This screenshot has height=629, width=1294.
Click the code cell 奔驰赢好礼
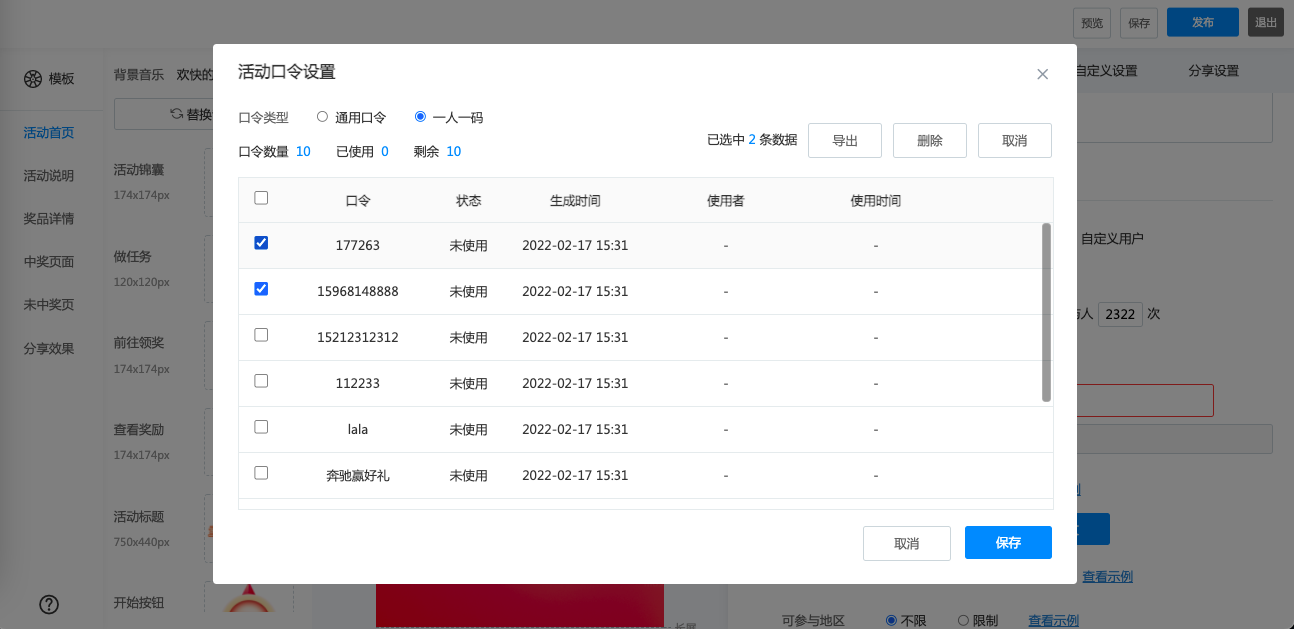(358, 475)
